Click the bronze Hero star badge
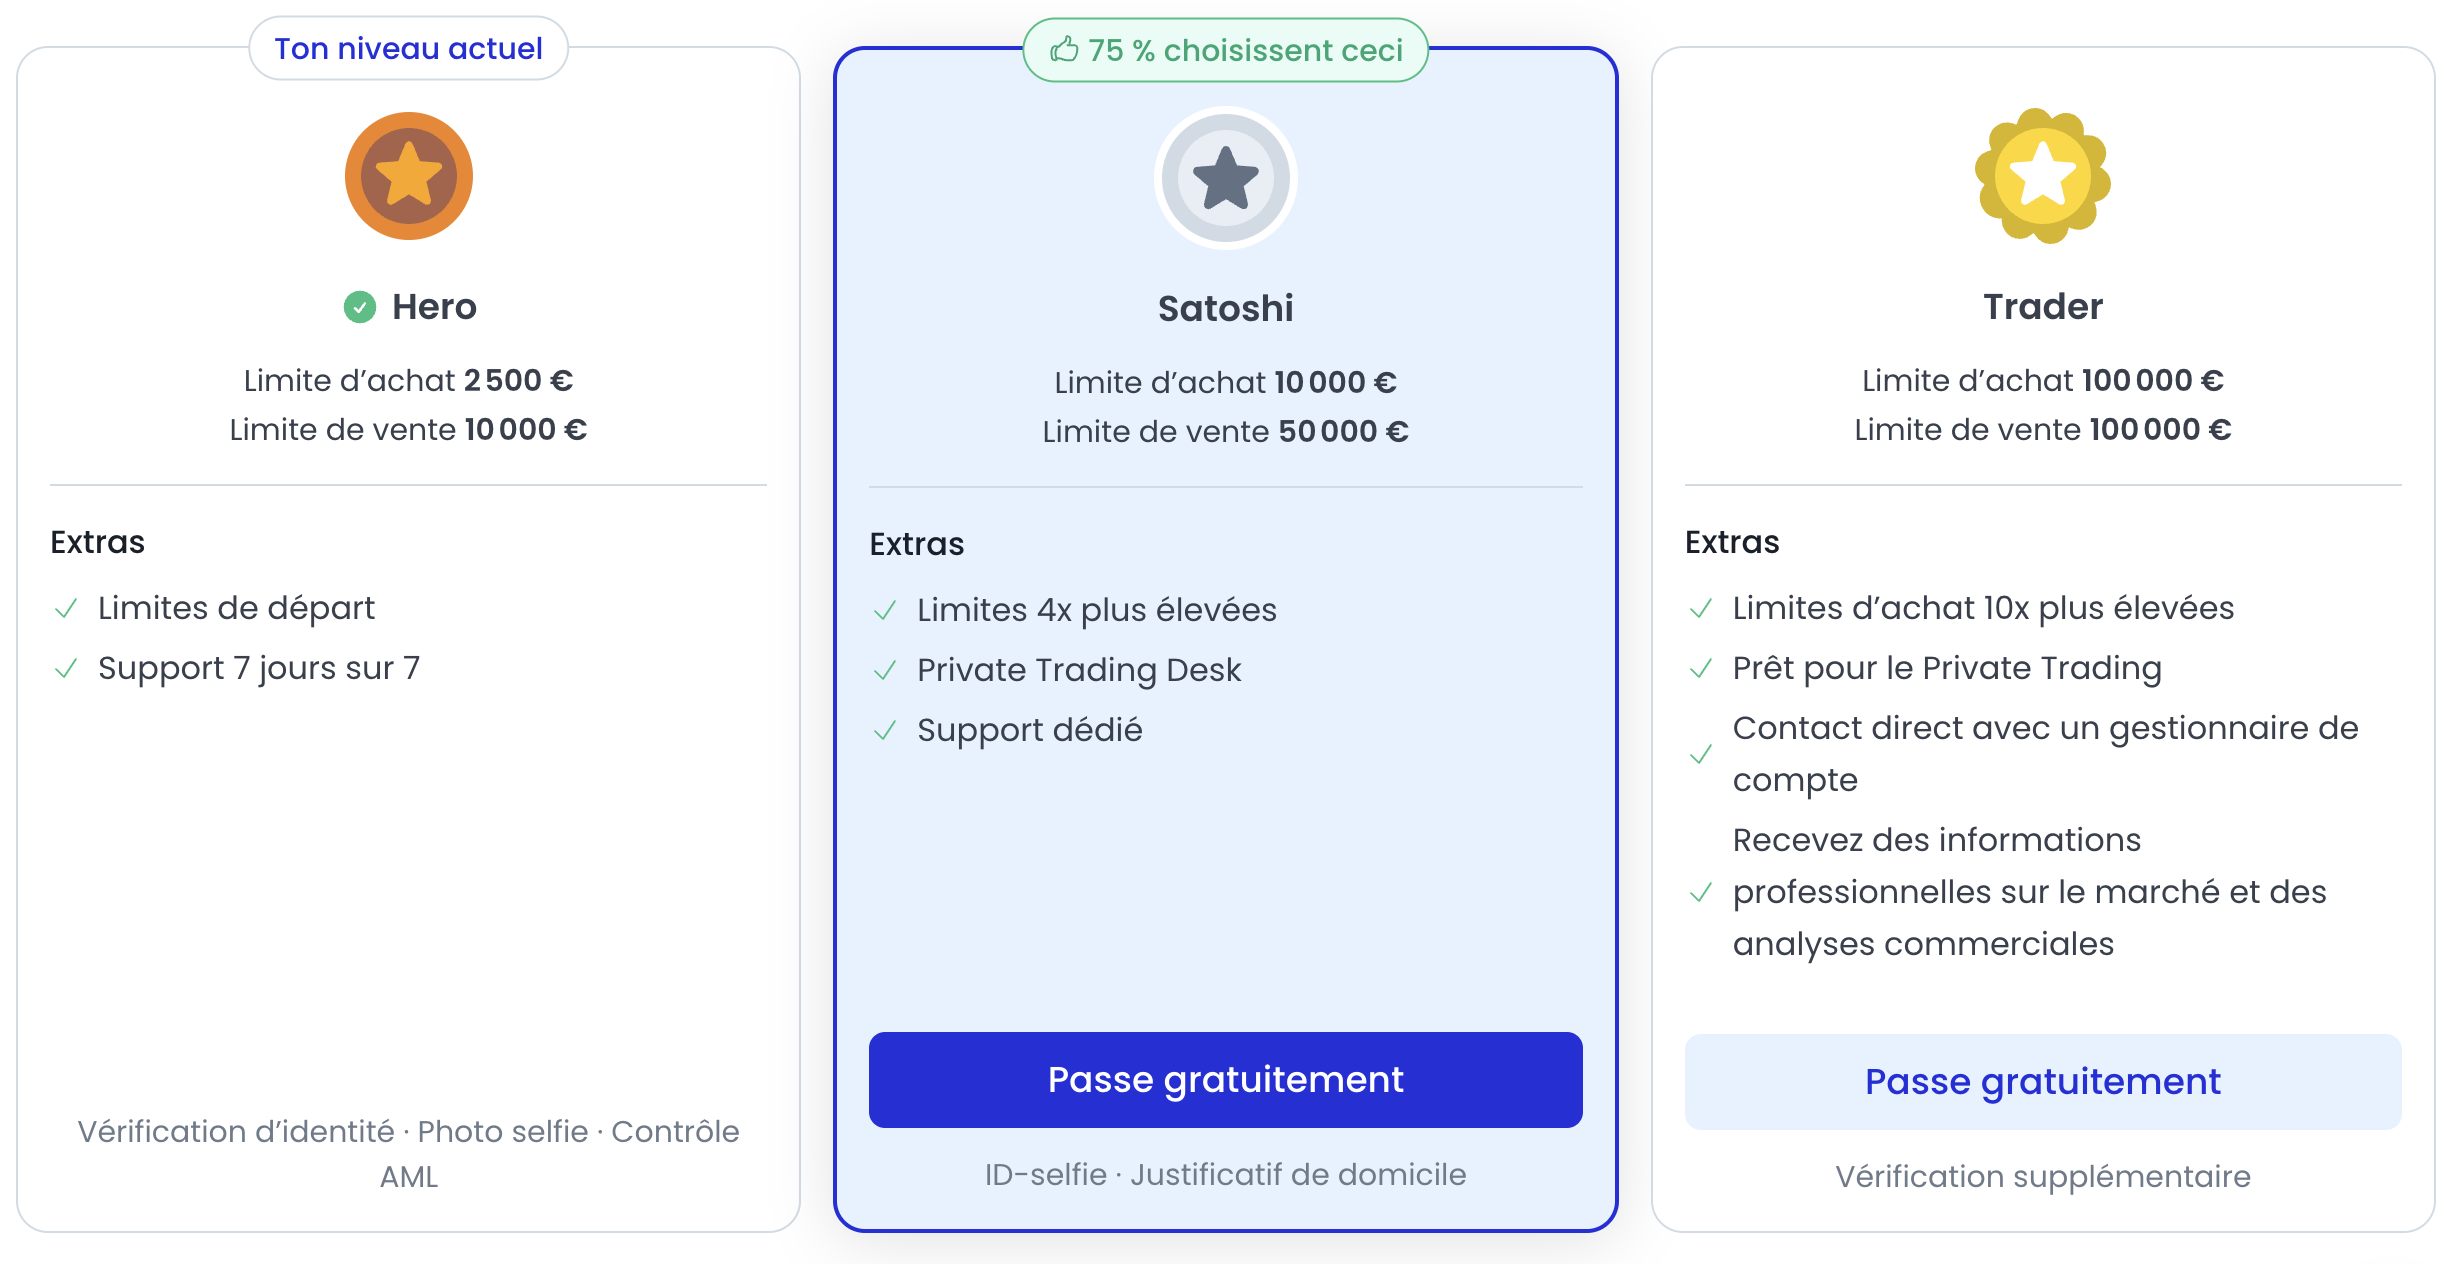 click(409, 176)
